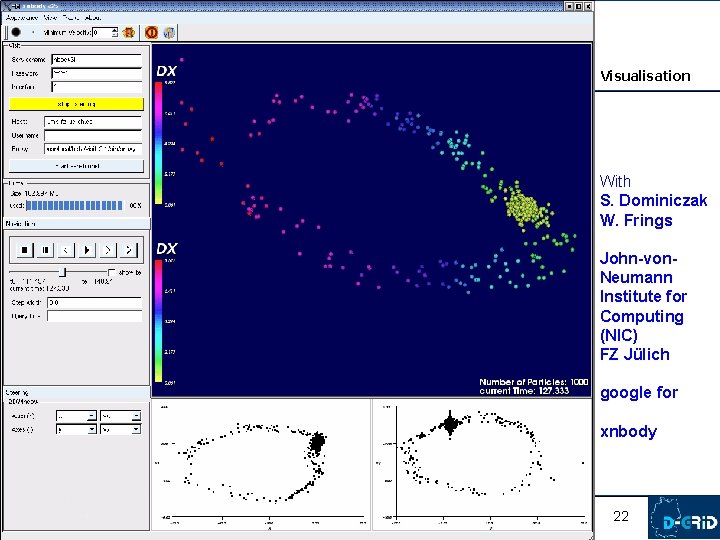
Task: Start playback with the play triangle button
Action: pos(87,250)
